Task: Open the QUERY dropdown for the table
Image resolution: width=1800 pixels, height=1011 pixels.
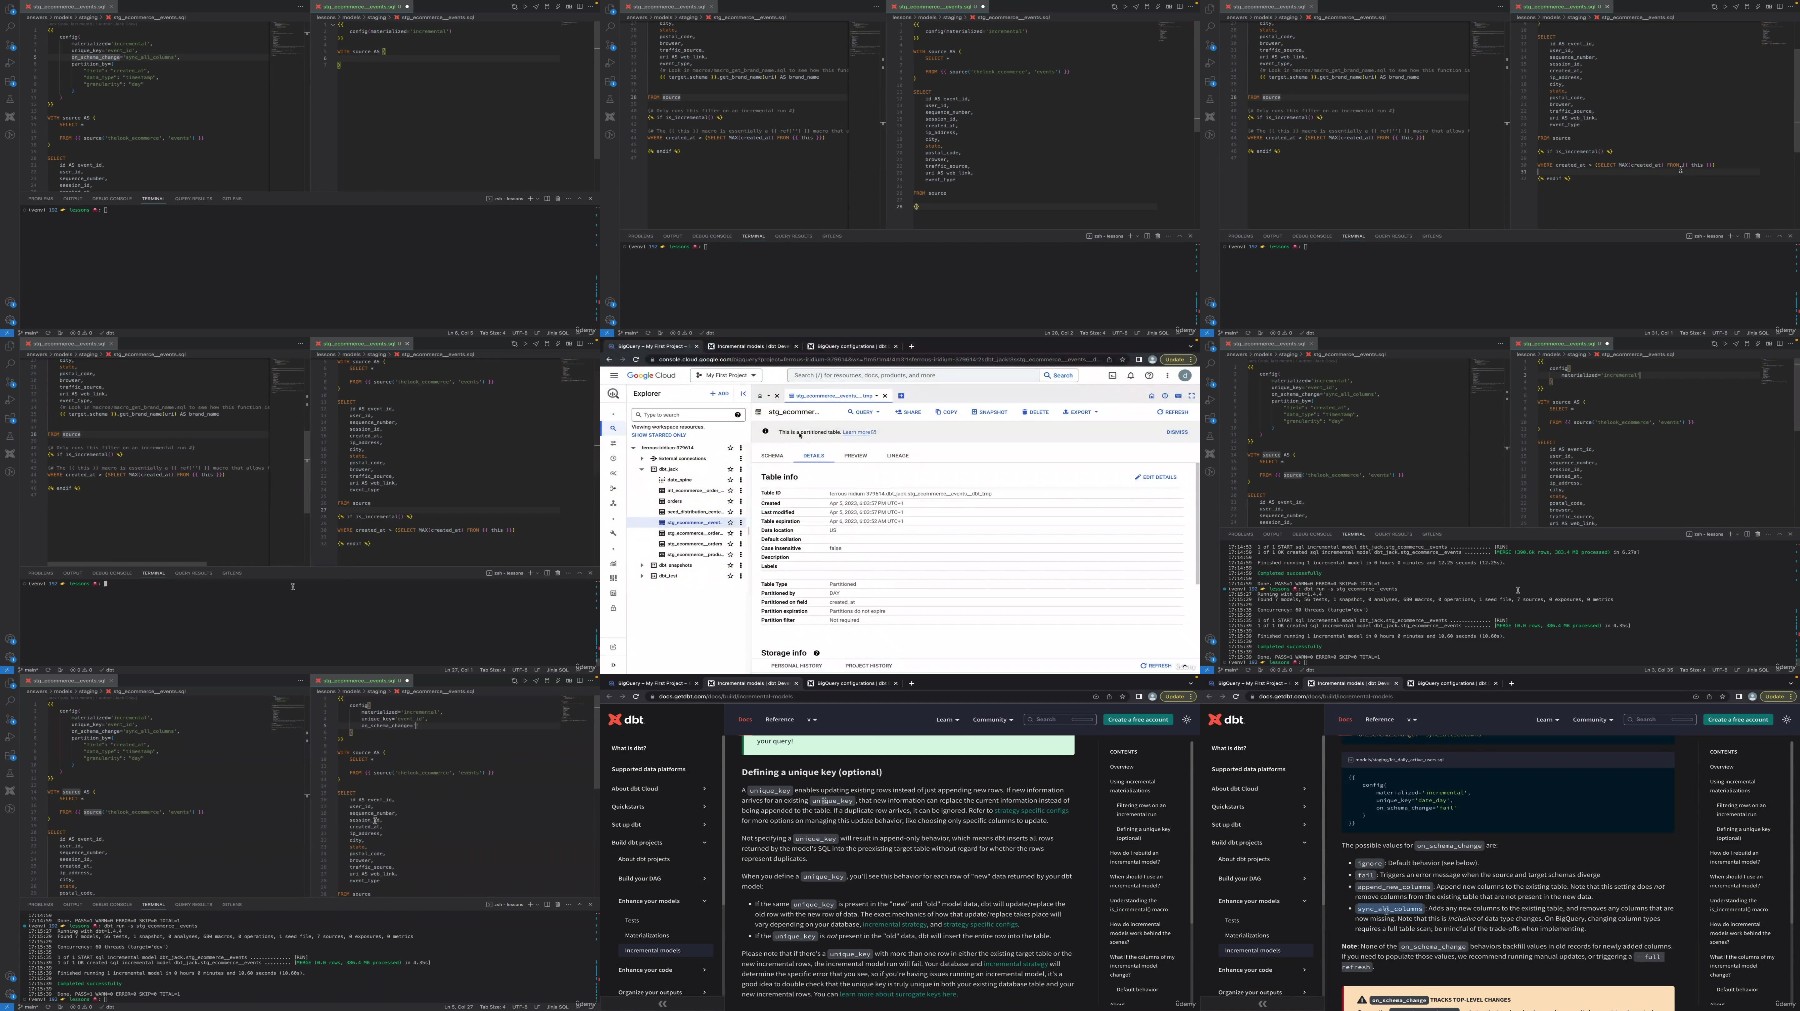Action: pyautogui.click(x=864, y=412)
